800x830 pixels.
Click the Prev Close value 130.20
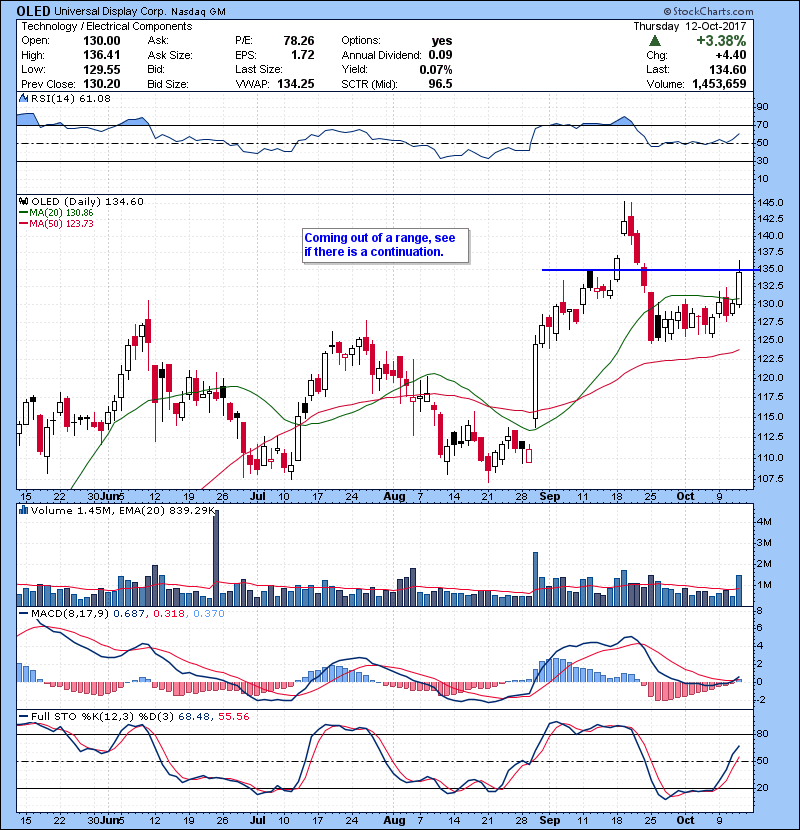(x=101, y=84)
